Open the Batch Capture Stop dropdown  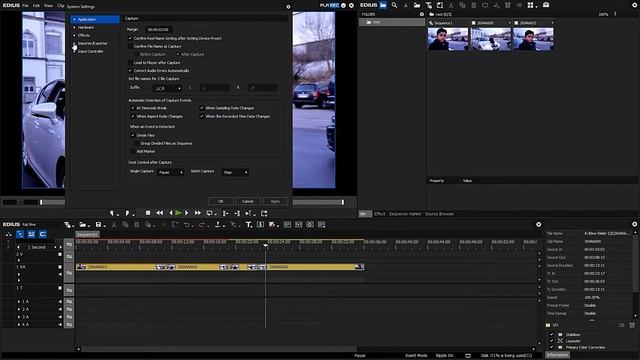(235, 172)
